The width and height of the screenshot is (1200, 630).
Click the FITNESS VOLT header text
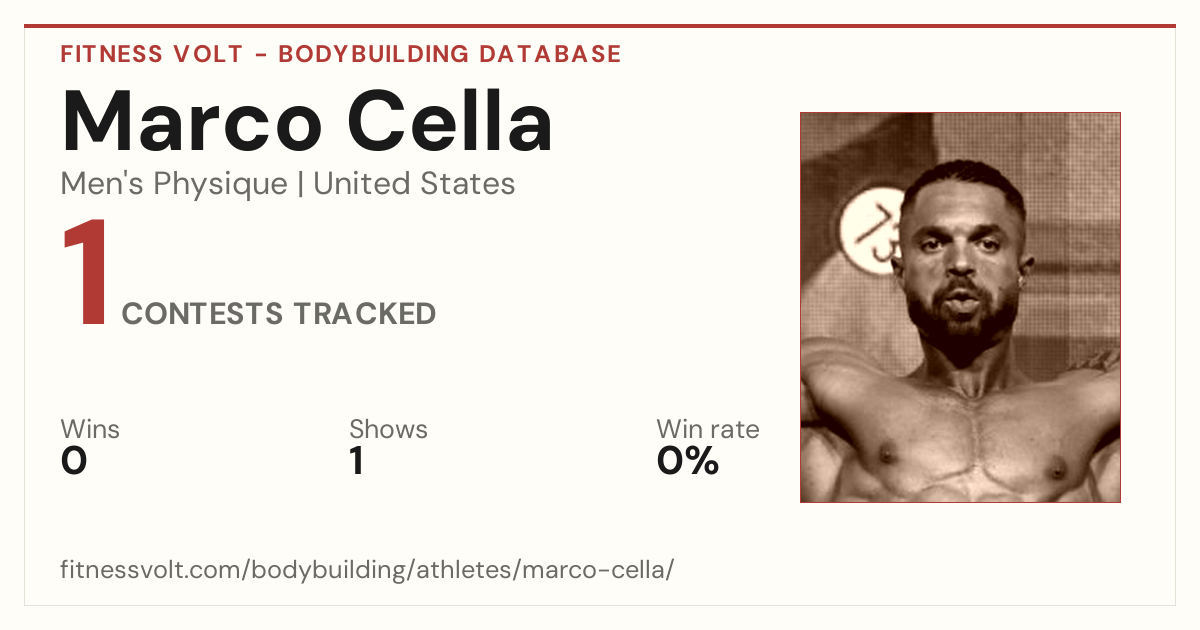tap(151, 54)
